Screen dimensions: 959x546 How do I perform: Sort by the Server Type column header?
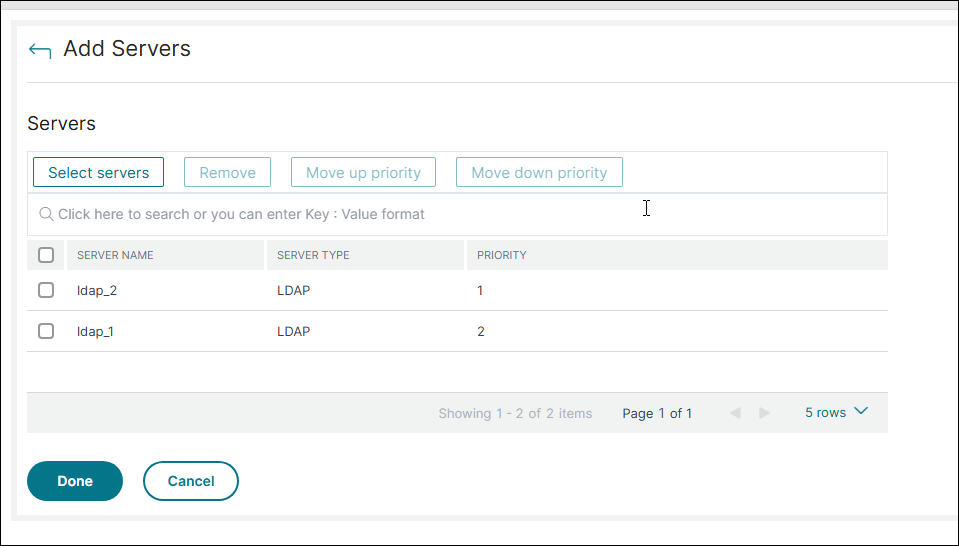[x=313, y=255]
